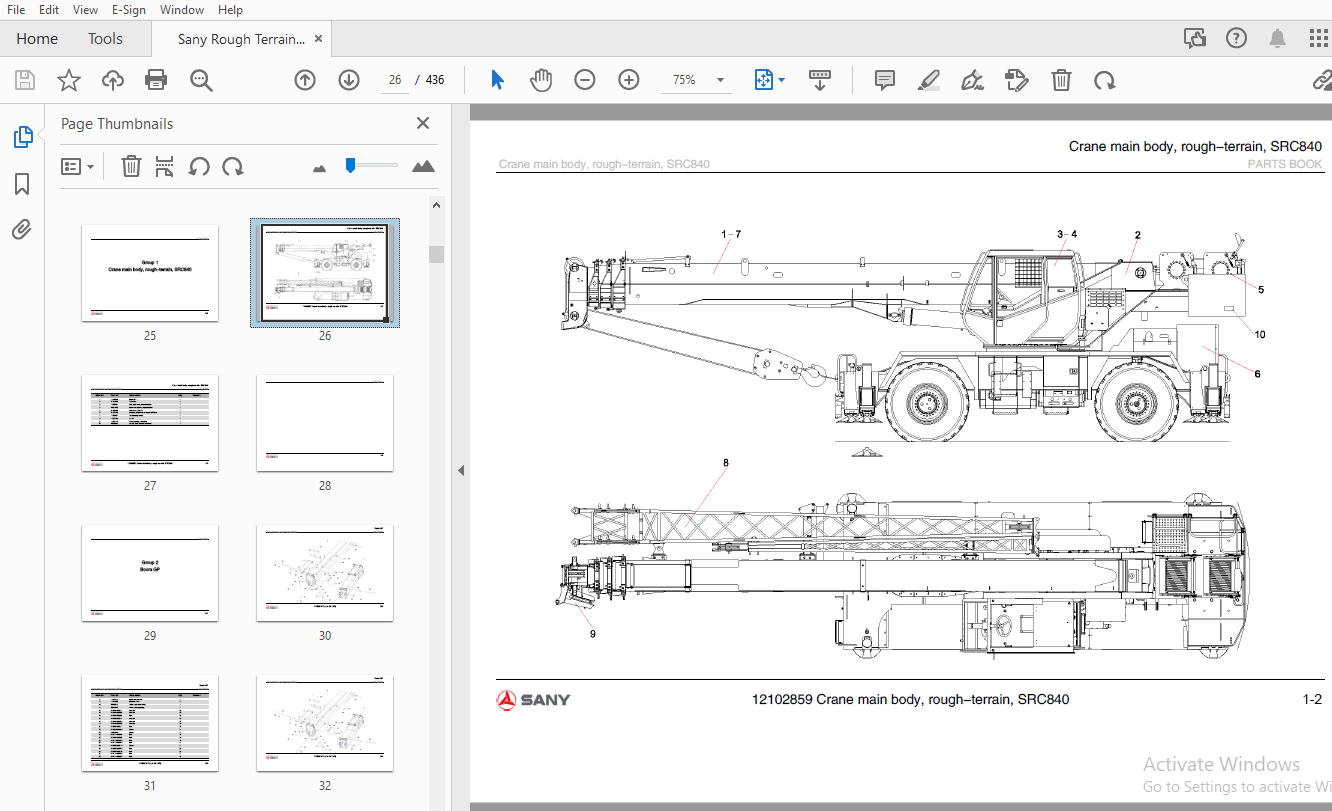Image resolution: width=1332 pixels, height=811 pixels.
Task: Open the Window menu
Action: (182, 10)
